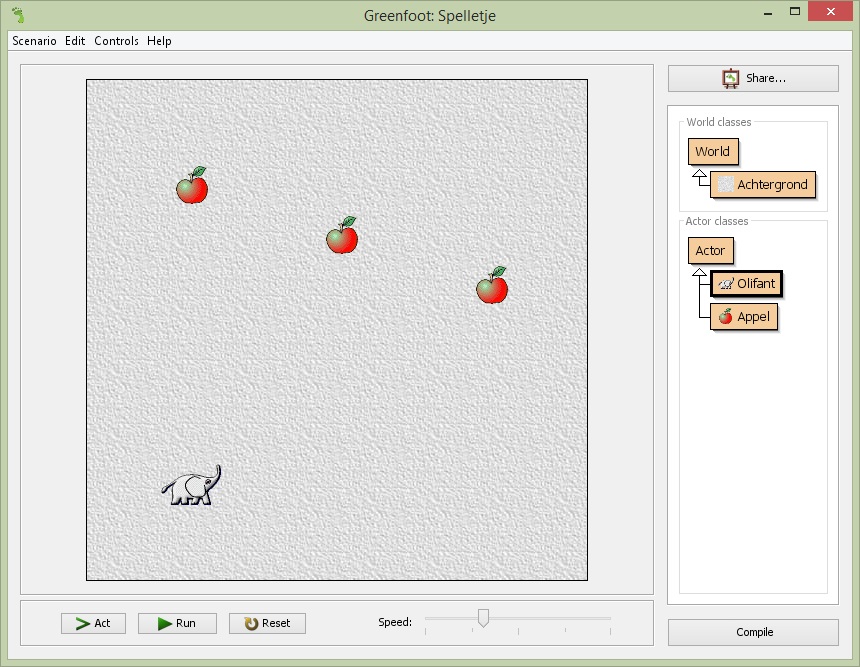This screenshot has width=860, height=667.
Task: Minimize the Greenfoot window
Action: [x=768, y=12]
